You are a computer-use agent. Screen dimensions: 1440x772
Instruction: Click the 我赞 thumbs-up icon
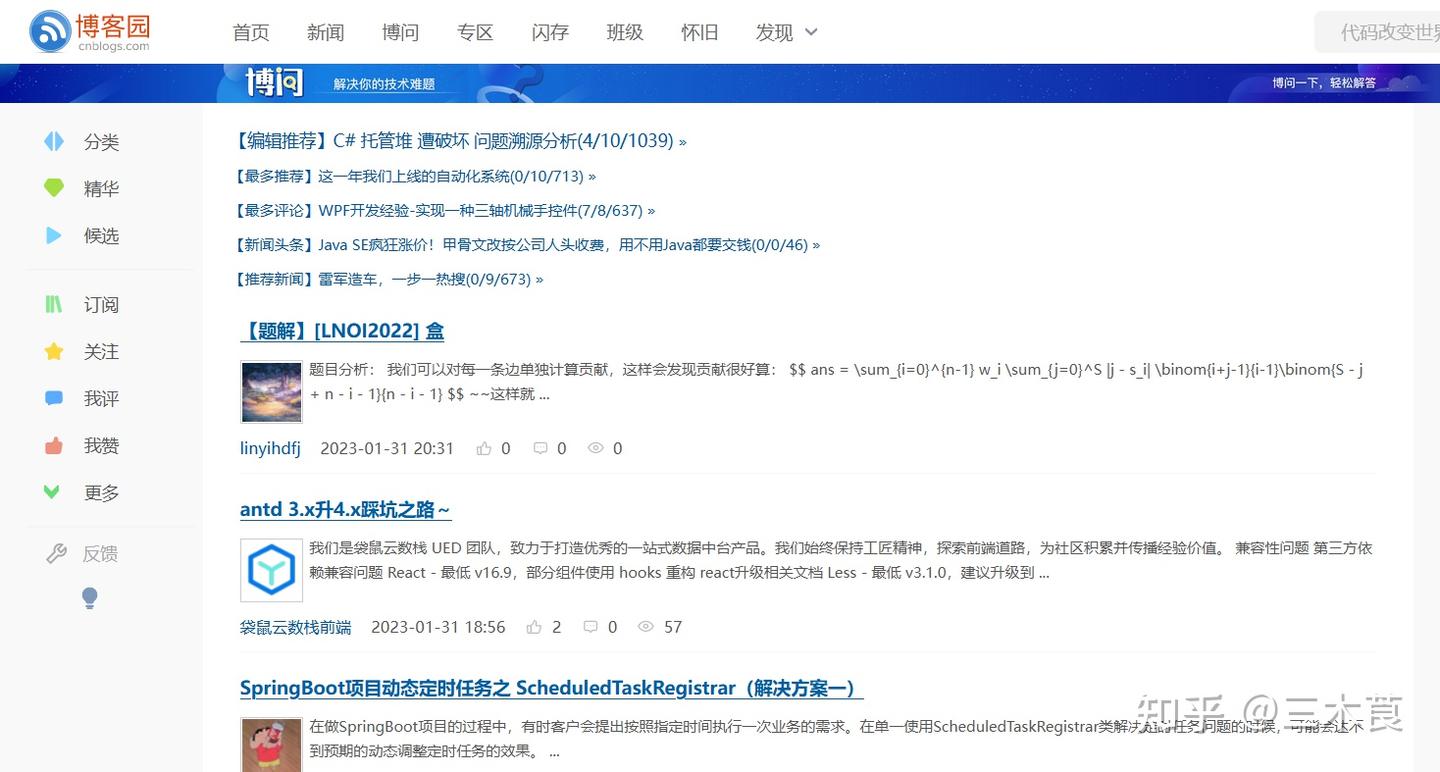click(54, 445)
